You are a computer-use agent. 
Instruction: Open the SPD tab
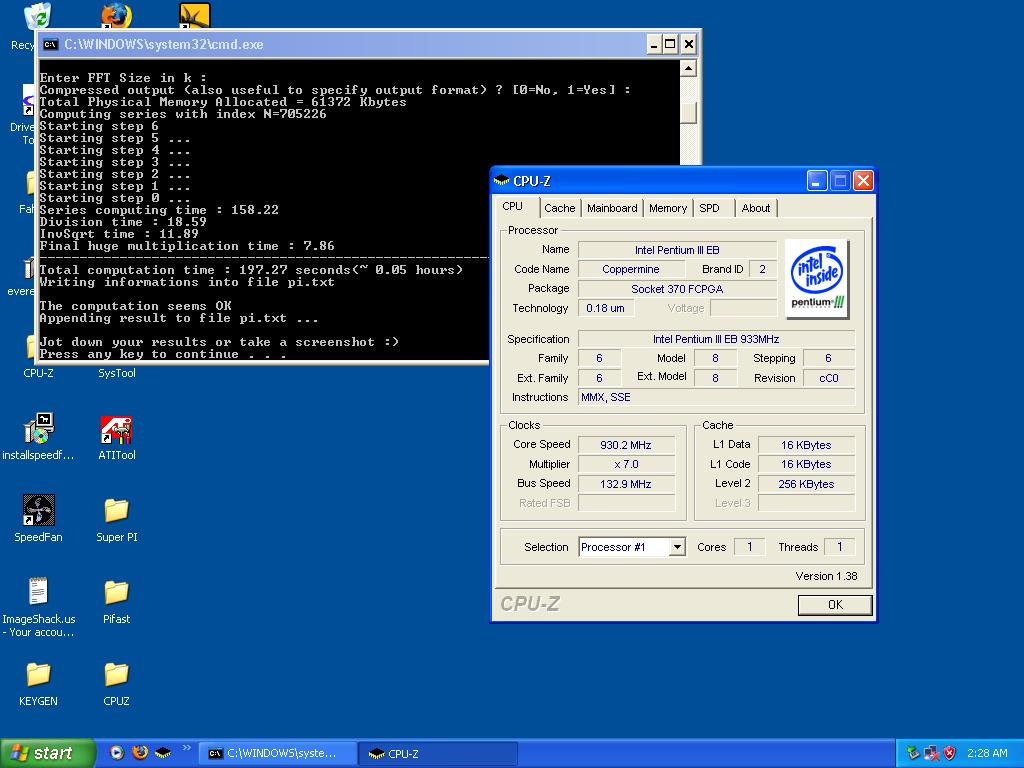pos(709,208)
